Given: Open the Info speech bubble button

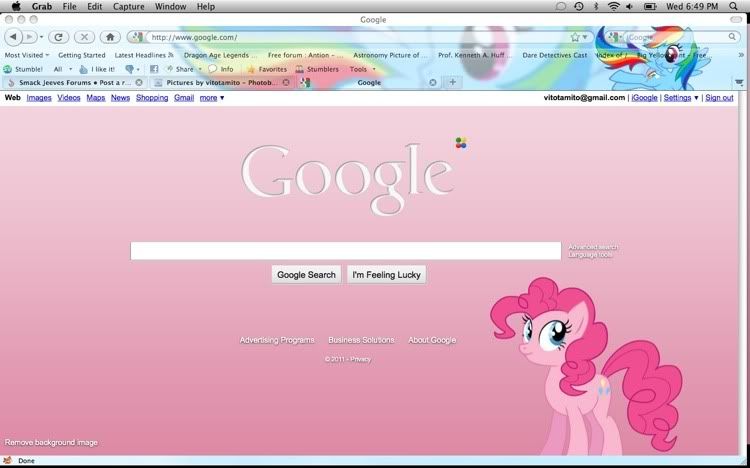Looking at the screenshot, I should click(221, 69).
